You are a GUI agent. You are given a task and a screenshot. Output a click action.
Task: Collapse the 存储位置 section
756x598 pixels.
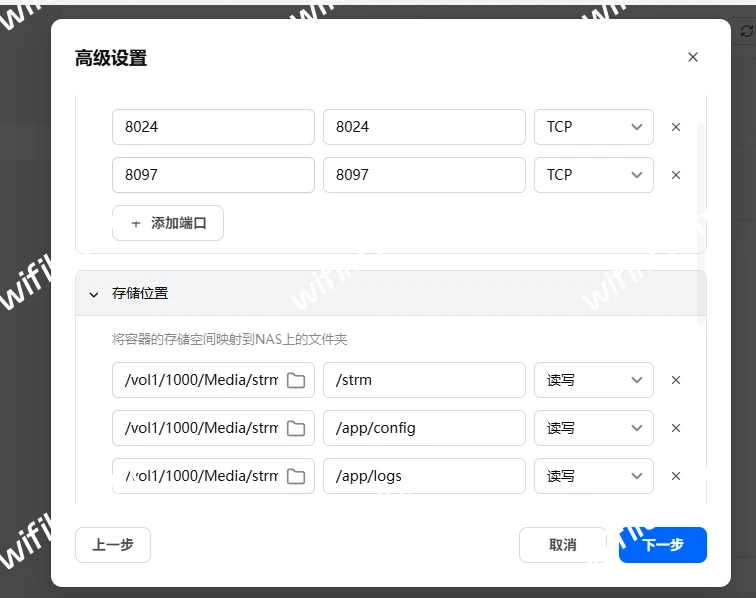pos(94,294)
